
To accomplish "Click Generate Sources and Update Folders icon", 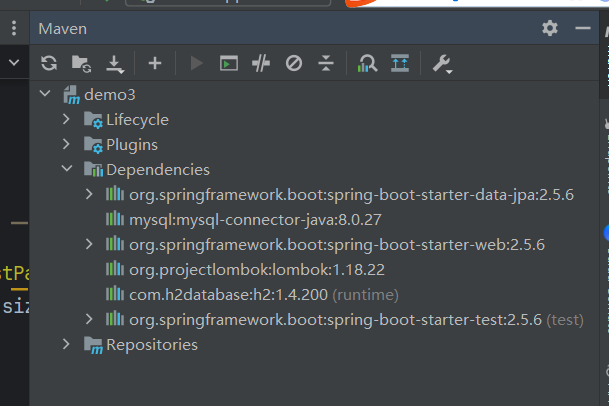I will 81,64.
